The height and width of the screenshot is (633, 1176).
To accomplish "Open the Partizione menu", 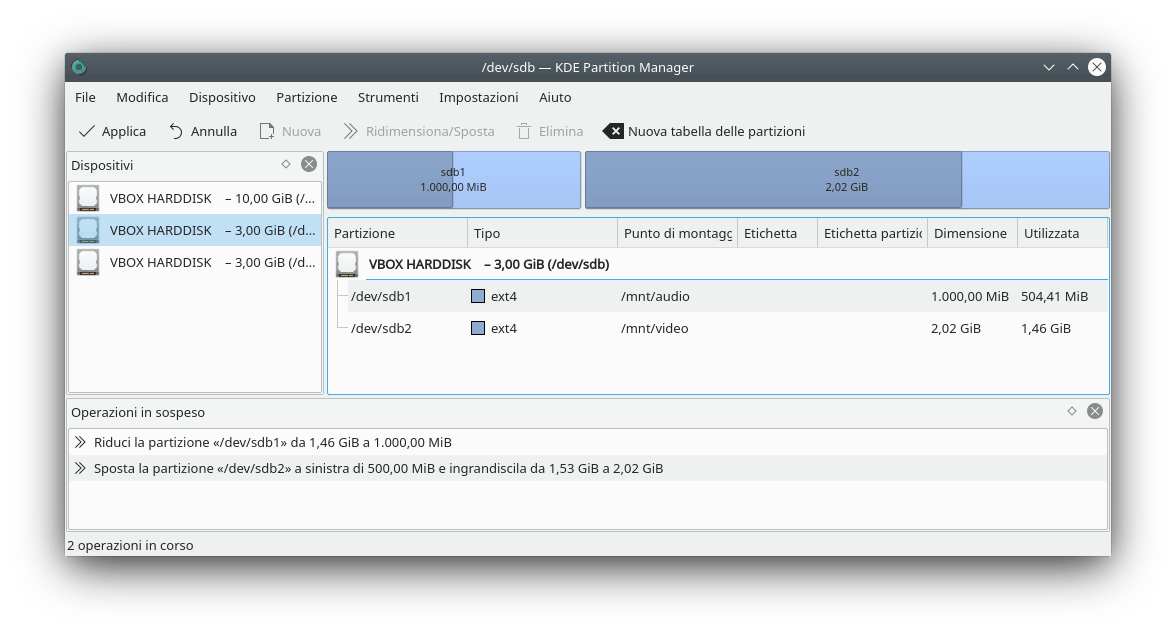I will (306, 97).
